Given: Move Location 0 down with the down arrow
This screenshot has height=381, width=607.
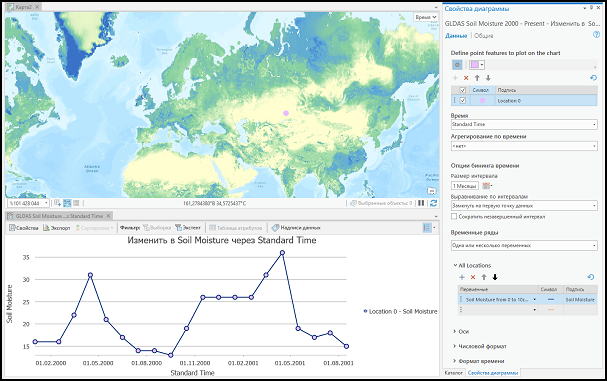Looking at the screenshot, I should 488,78.
